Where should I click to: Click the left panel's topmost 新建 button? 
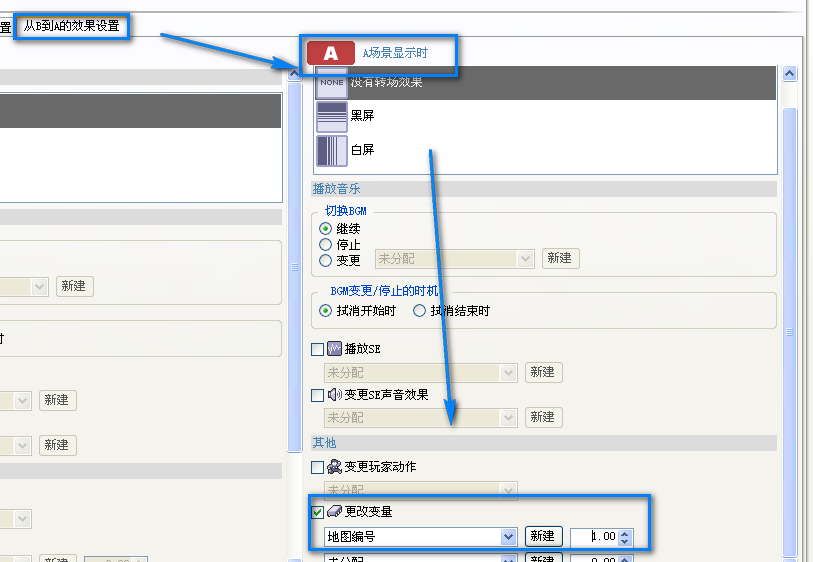pyautogui.click(x=75, y=286)
